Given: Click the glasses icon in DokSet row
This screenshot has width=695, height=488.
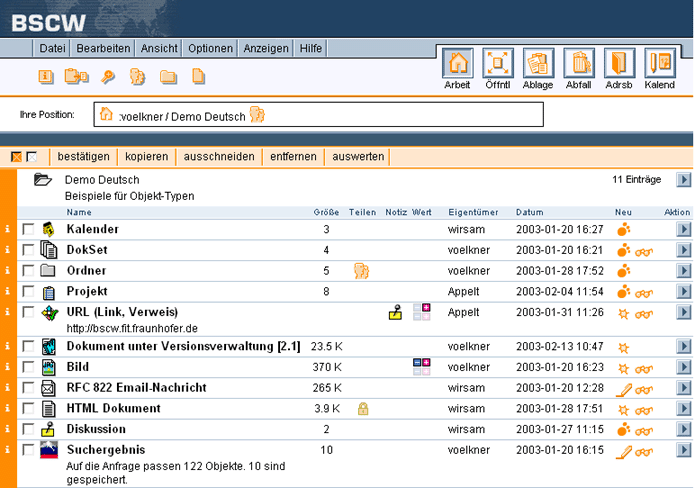Looking at the screenshot, I should point(644,251).
